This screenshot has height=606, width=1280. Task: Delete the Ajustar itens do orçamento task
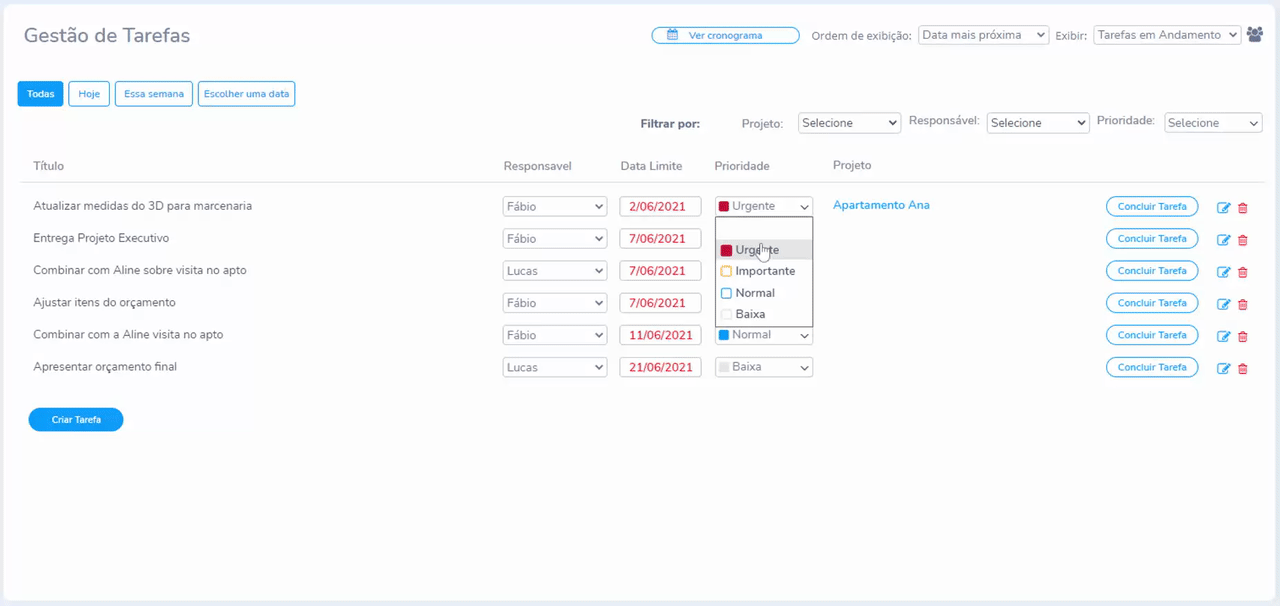point(1243,304)
